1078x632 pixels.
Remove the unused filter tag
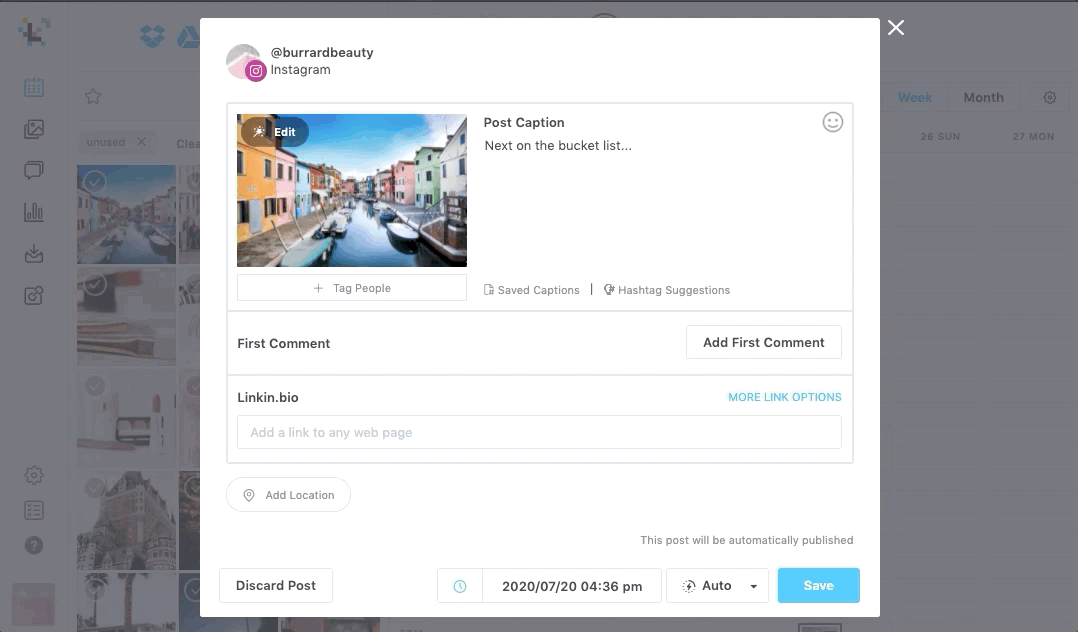[141, 142]
